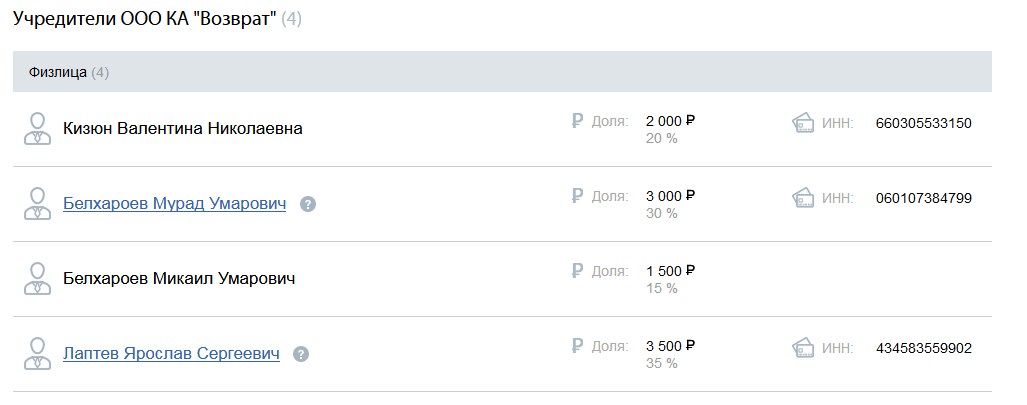Click the 3 500 ₽ share value

point(670,345)
